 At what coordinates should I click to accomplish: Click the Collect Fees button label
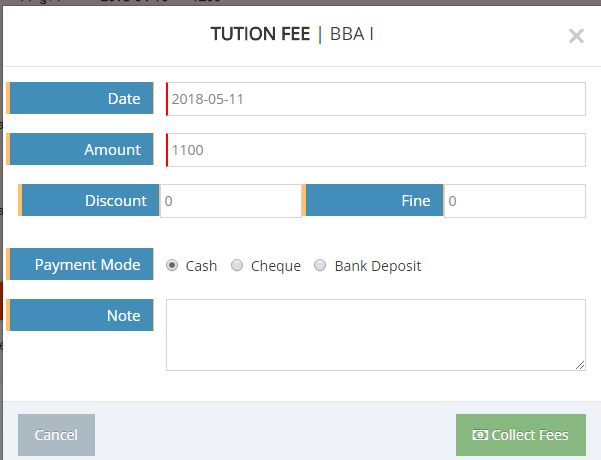(x=530, y=435)
